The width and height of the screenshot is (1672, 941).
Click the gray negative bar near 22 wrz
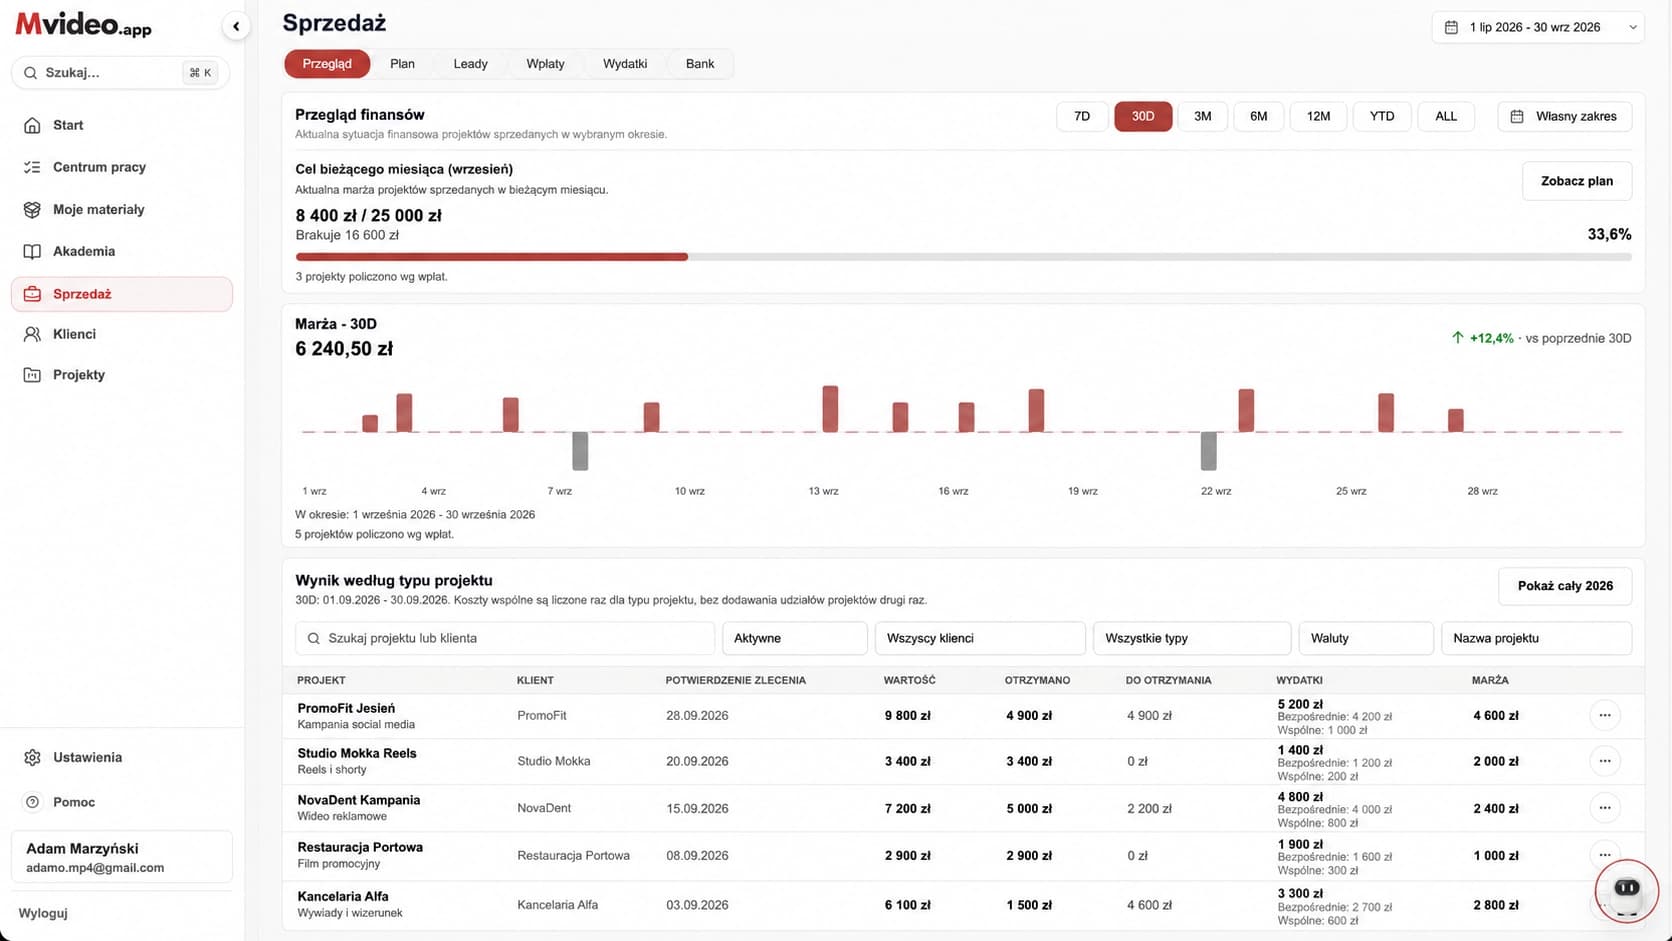(x=1208, y=451)
